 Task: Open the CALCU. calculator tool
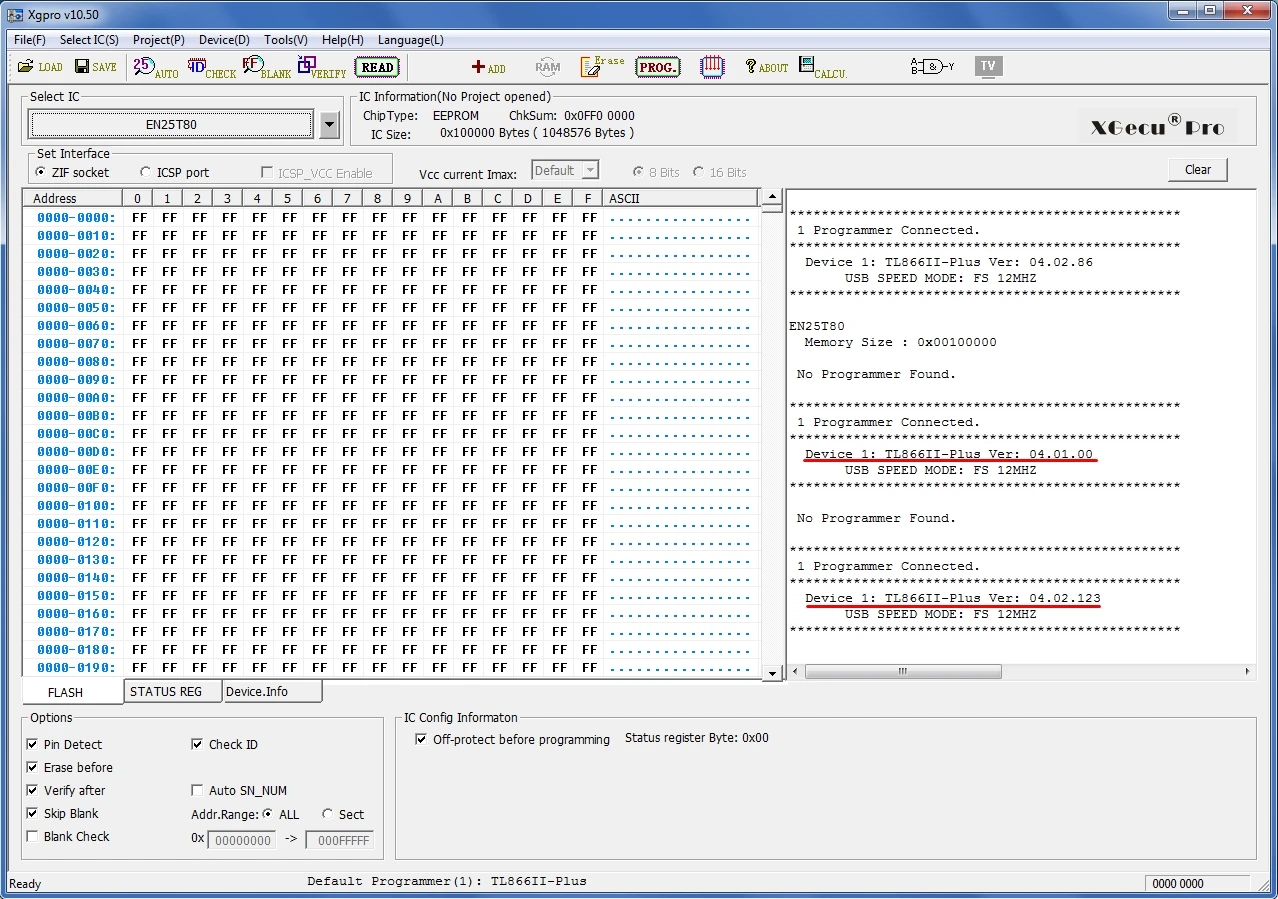[823, 67]
